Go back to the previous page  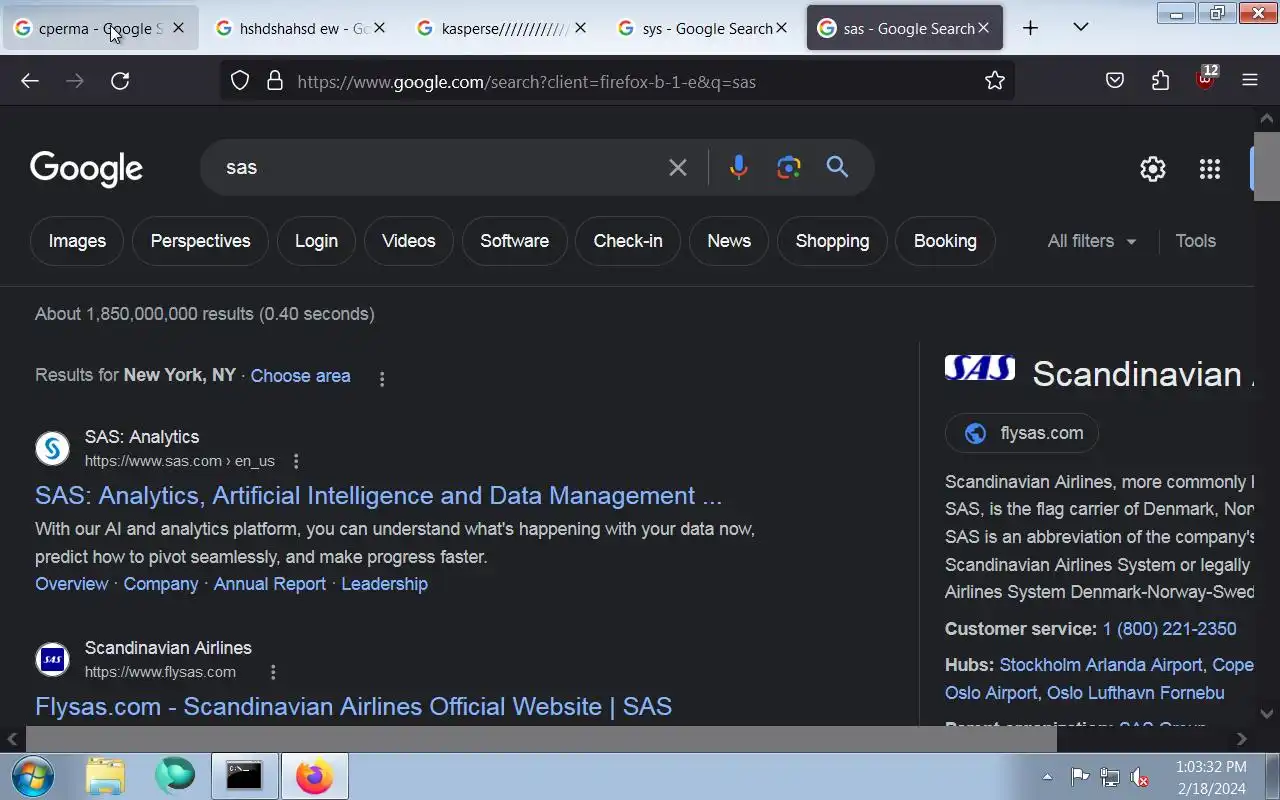tap(30, 81)
